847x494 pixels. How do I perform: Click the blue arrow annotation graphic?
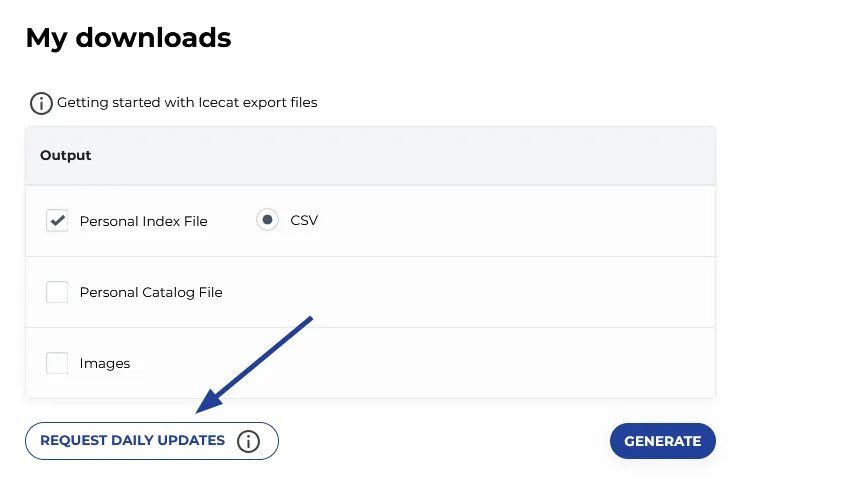[x=255, y=364]
